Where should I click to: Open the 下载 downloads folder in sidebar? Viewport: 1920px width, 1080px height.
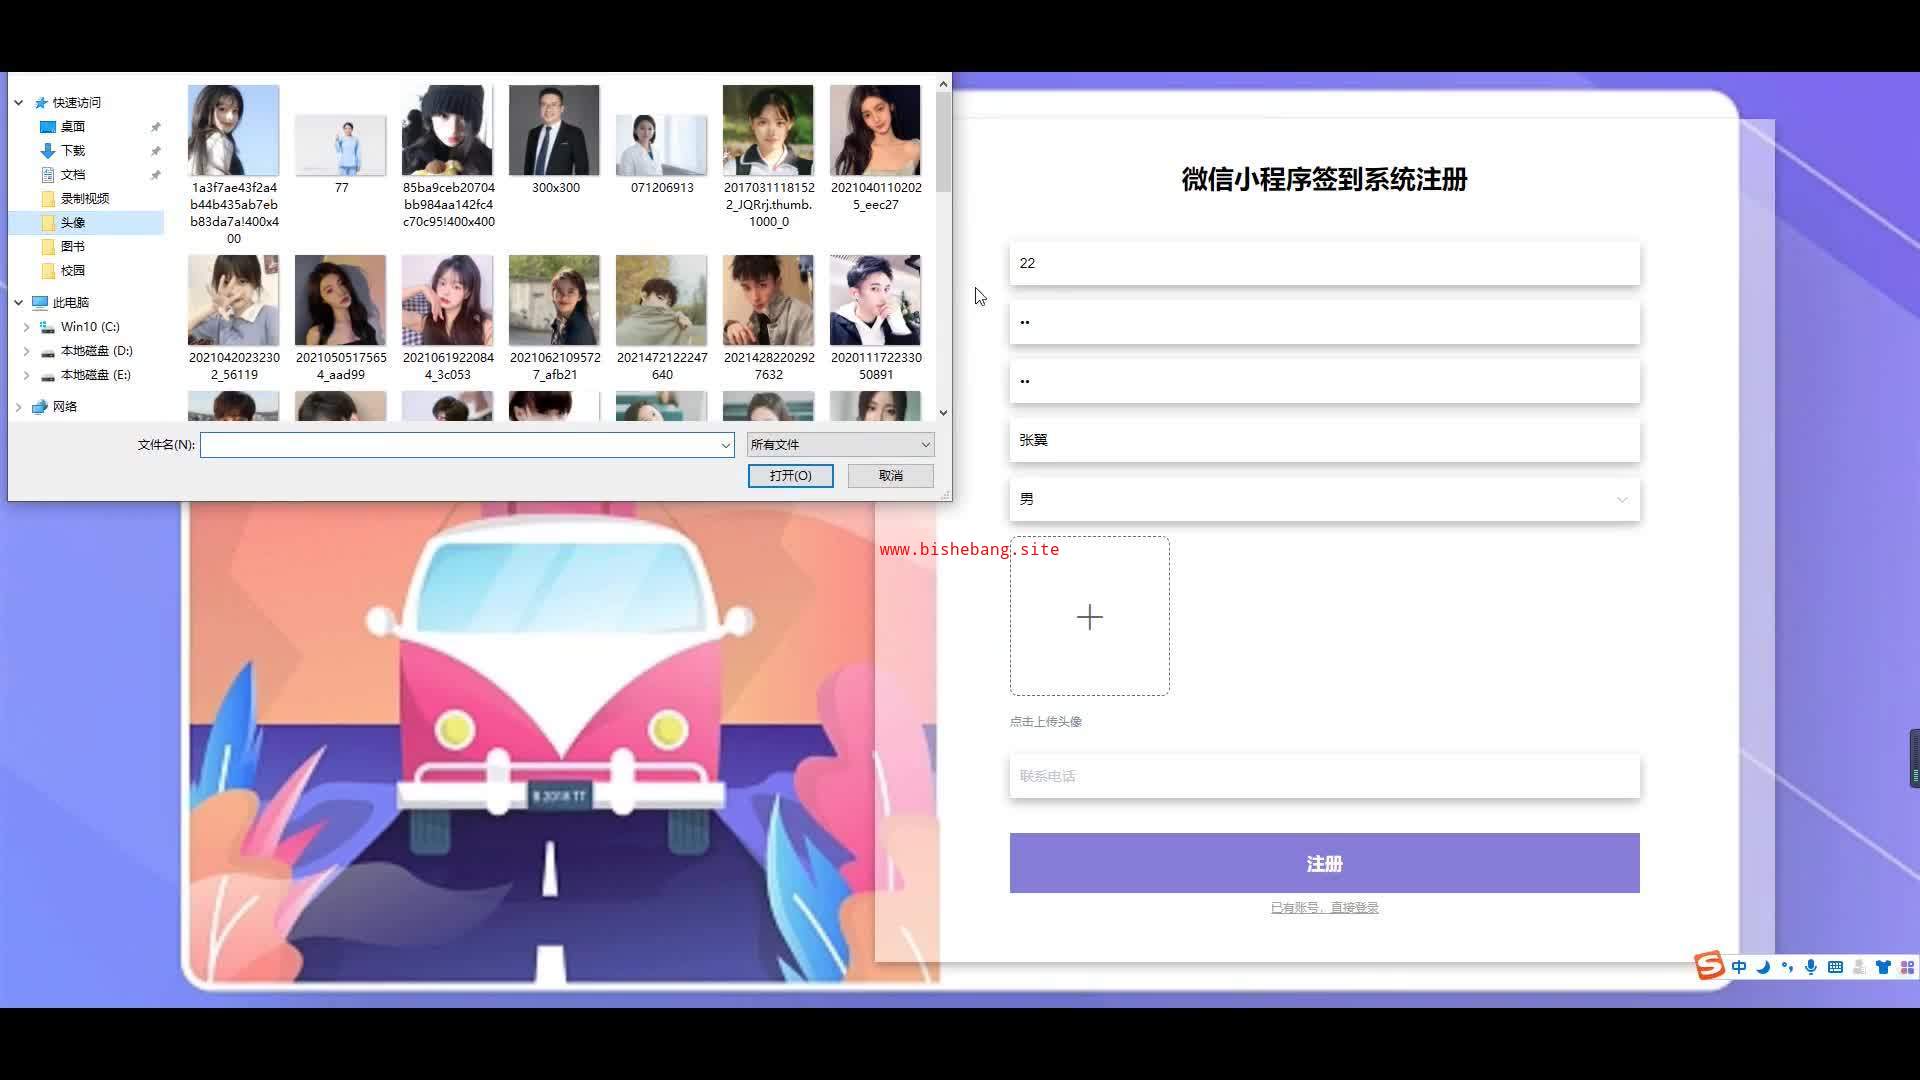tap(73, 151)
